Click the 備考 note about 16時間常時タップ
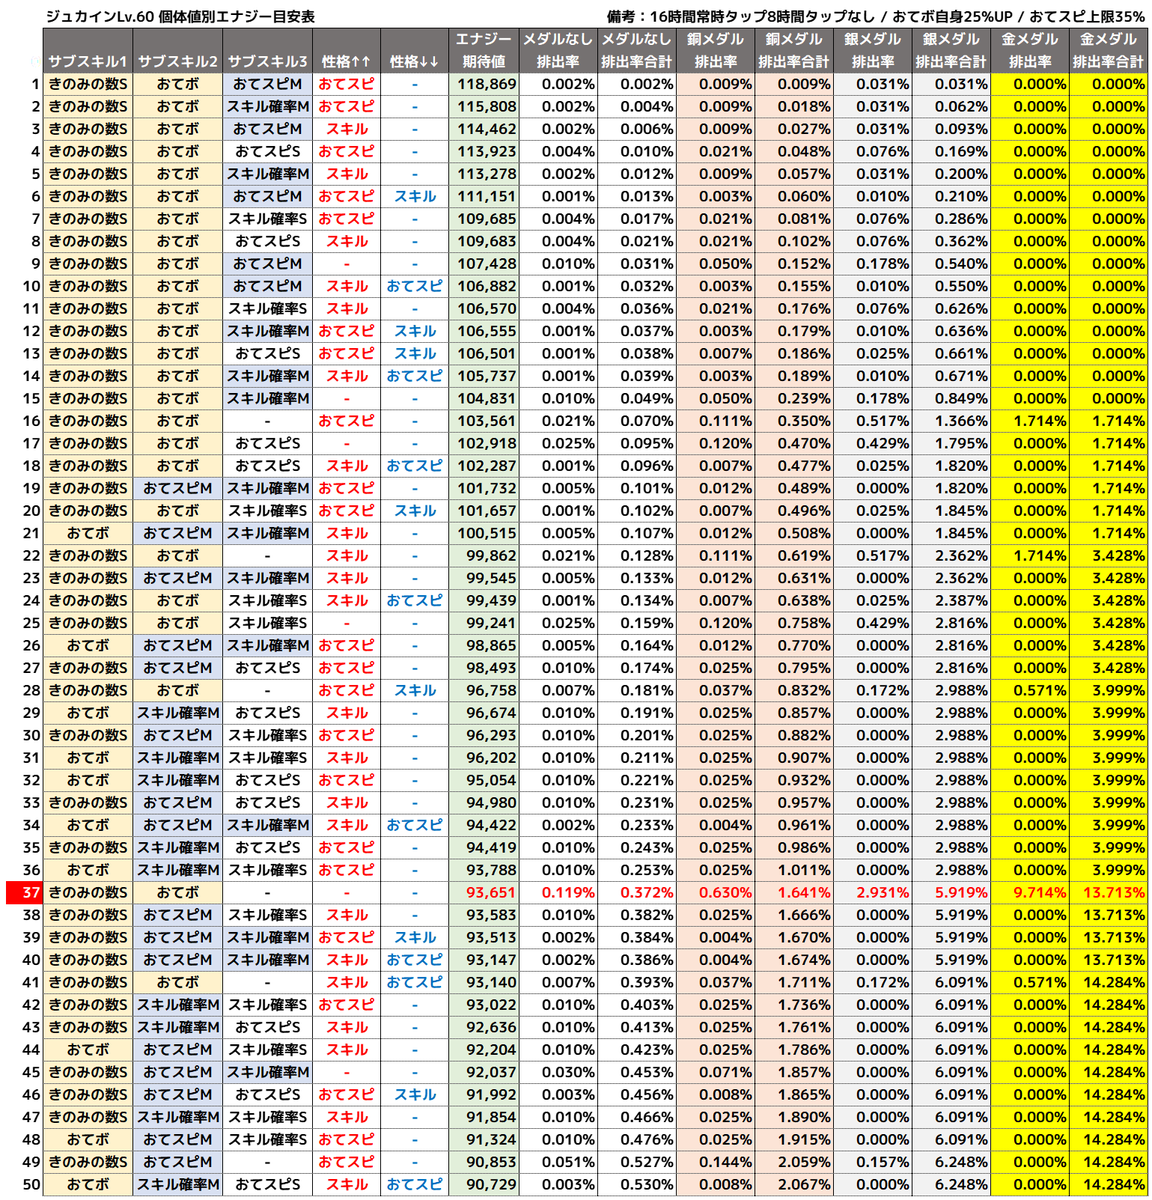The height and width of the screenshot is (1200, 1152). pos(876,16)
